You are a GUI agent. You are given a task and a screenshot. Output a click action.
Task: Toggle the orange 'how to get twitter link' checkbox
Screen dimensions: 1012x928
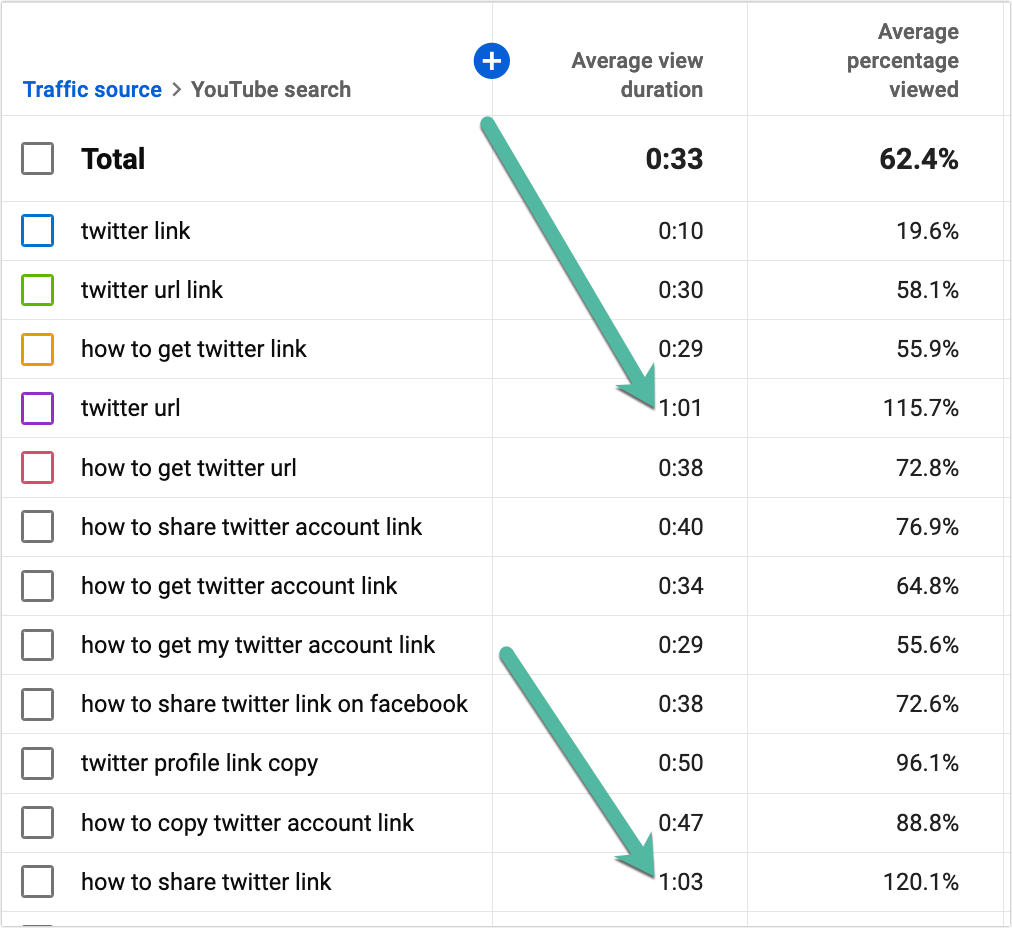pos(37,349)
